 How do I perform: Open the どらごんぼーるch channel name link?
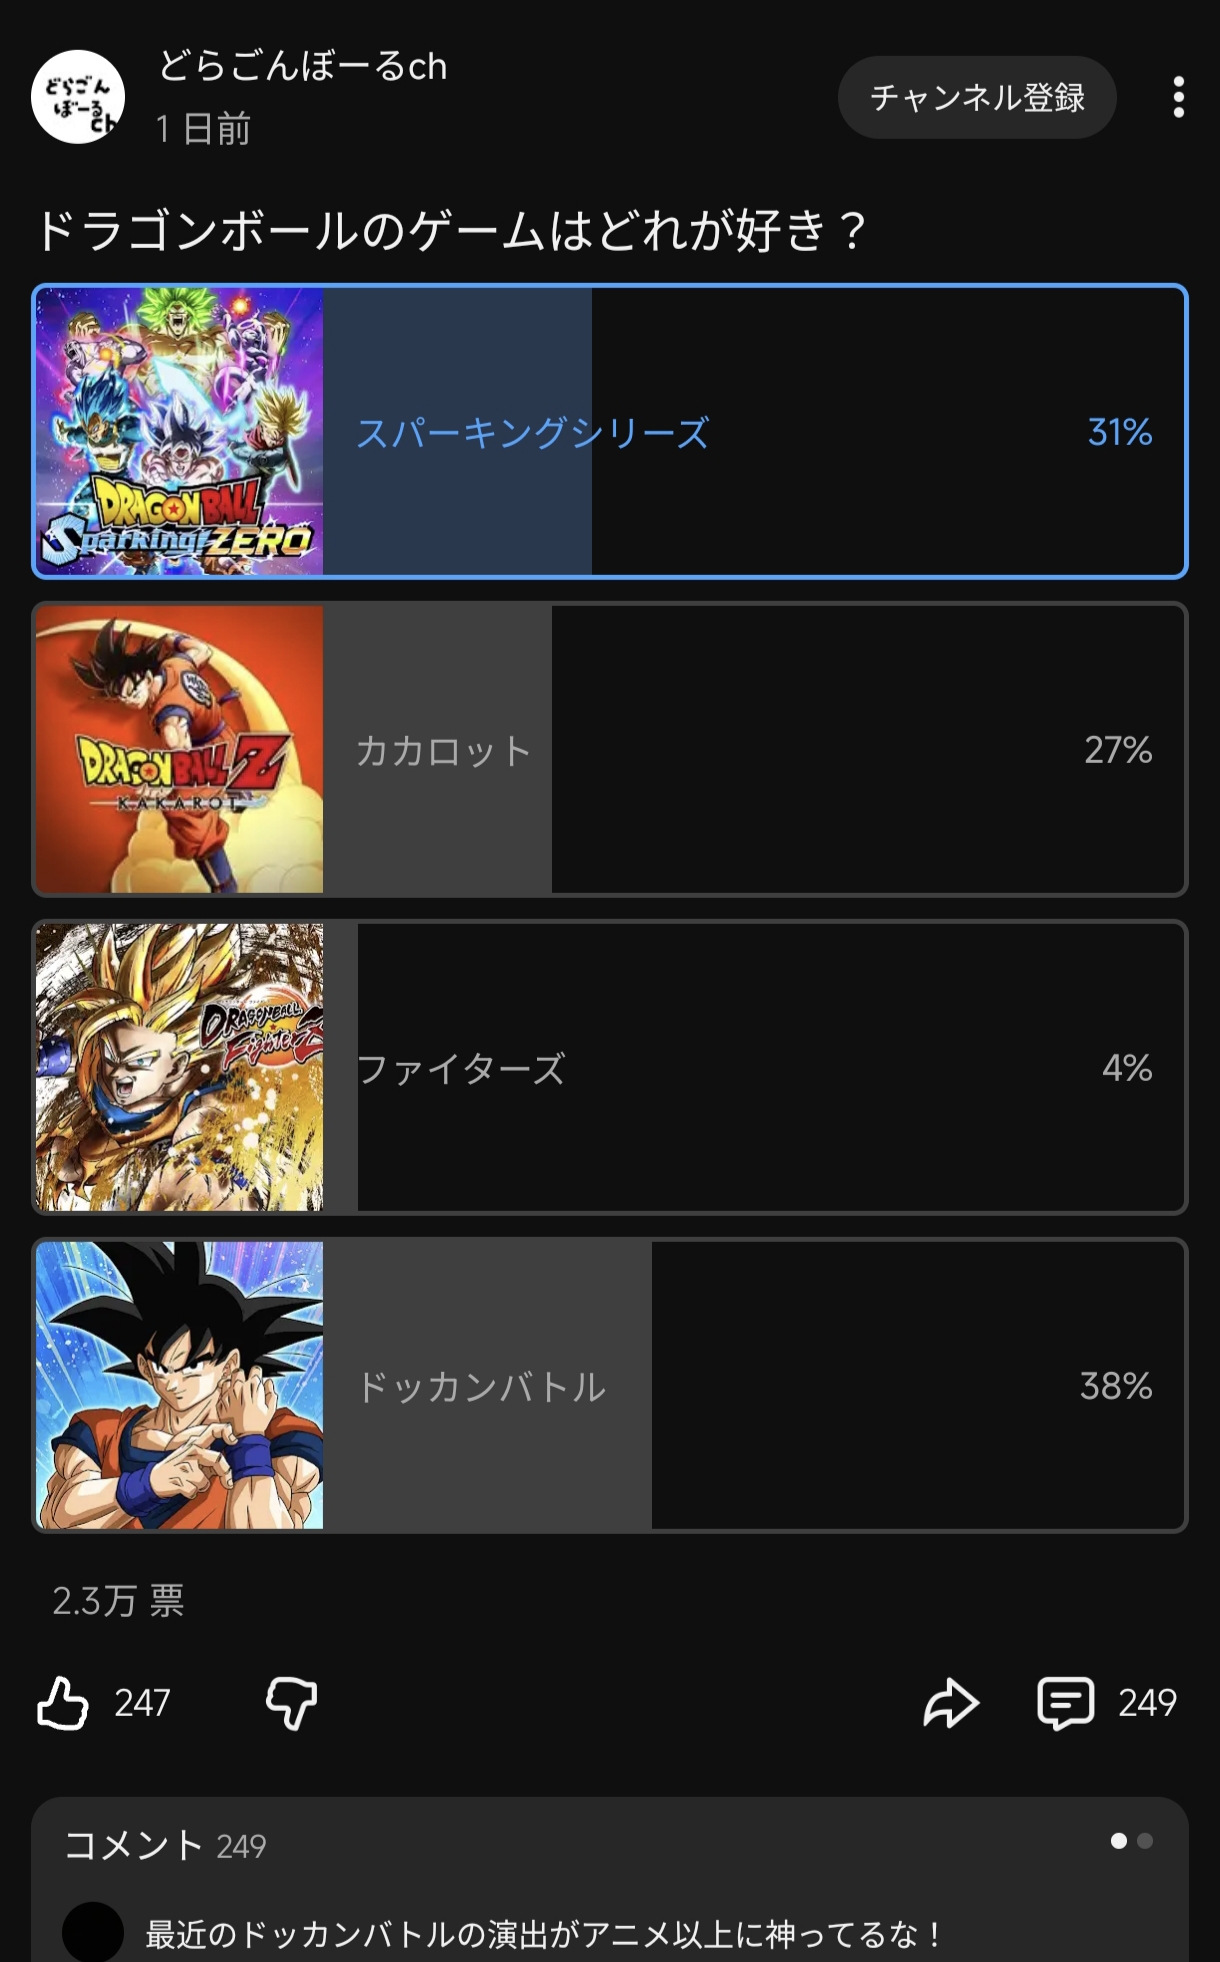(302, 67)
